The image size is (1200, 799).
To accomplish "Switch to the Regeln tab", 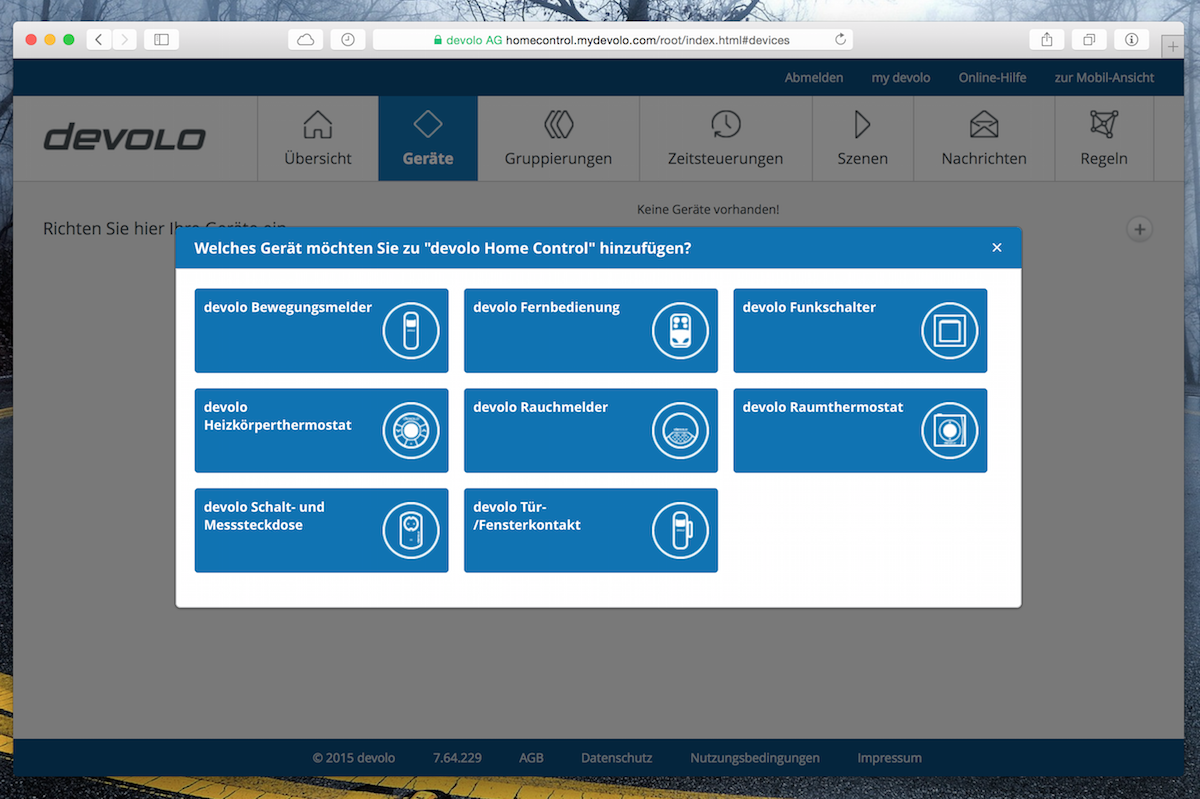I will point(1104,138).
